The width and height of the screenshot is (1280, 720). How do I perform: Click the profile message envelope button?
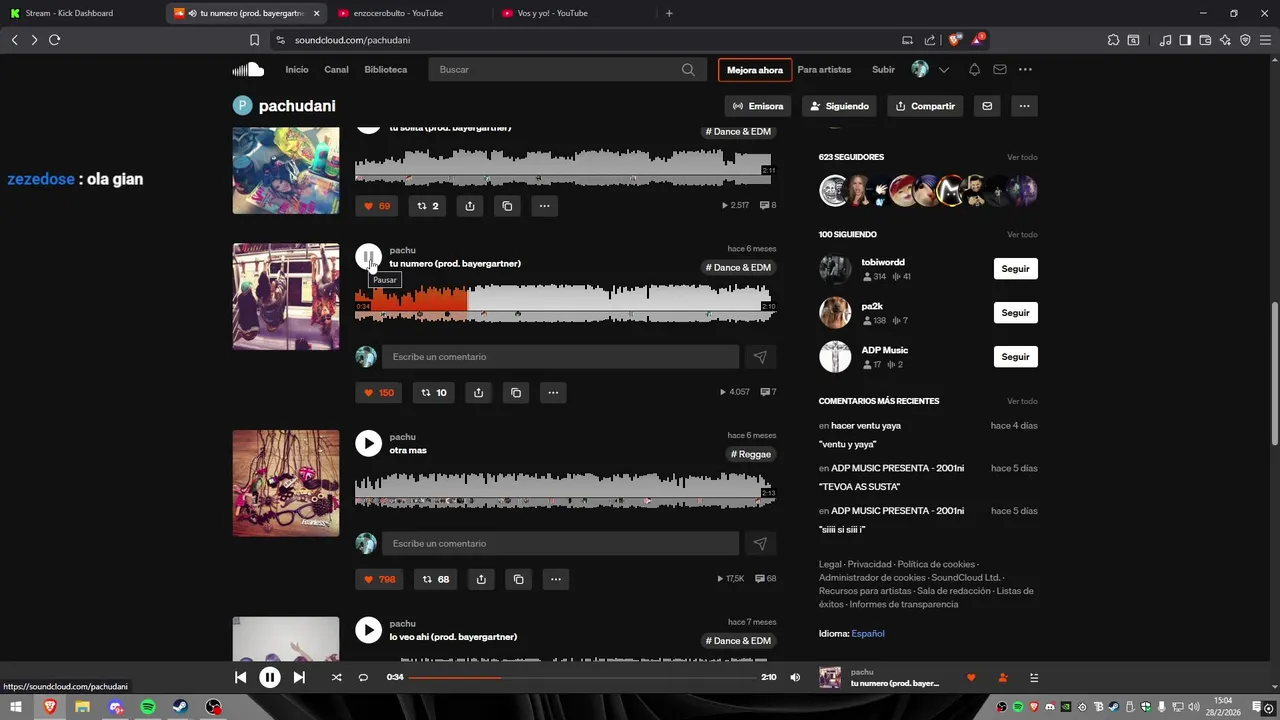(x=987, y=106)
